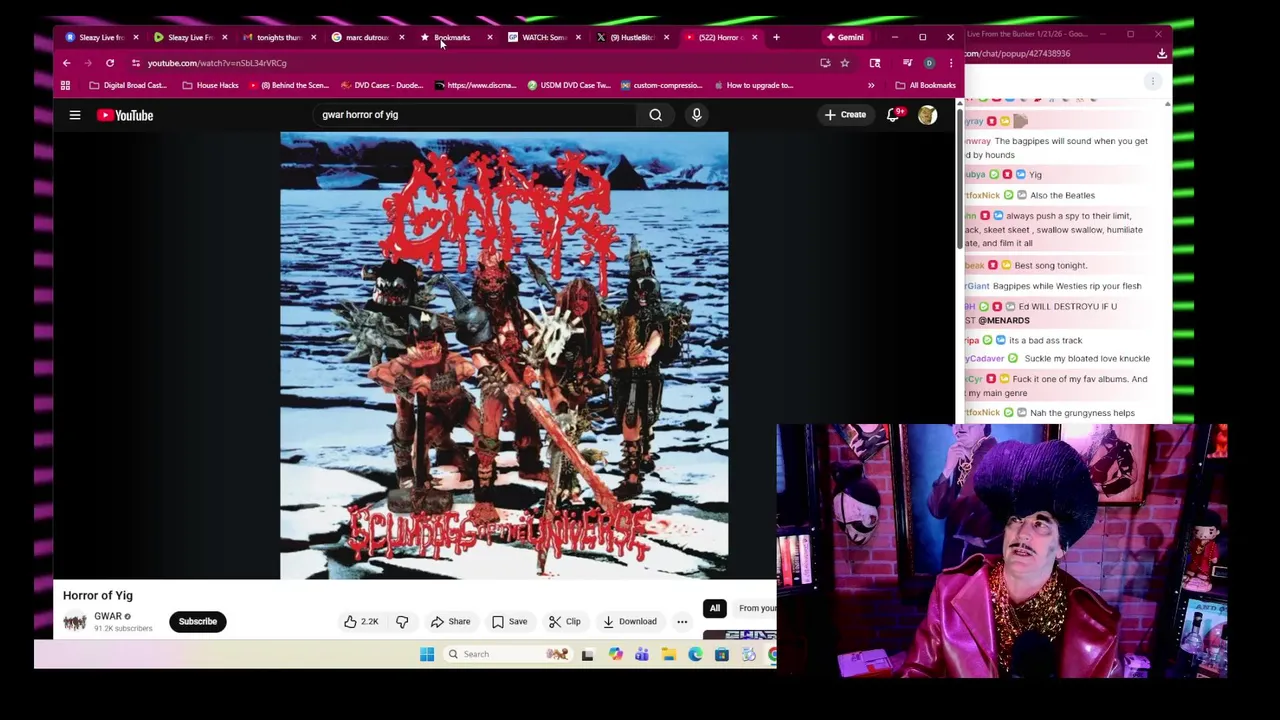Screen dimensions: 1280x720
Task: Click the three-dot menu in chat popup window
Action: [1152, 82]
